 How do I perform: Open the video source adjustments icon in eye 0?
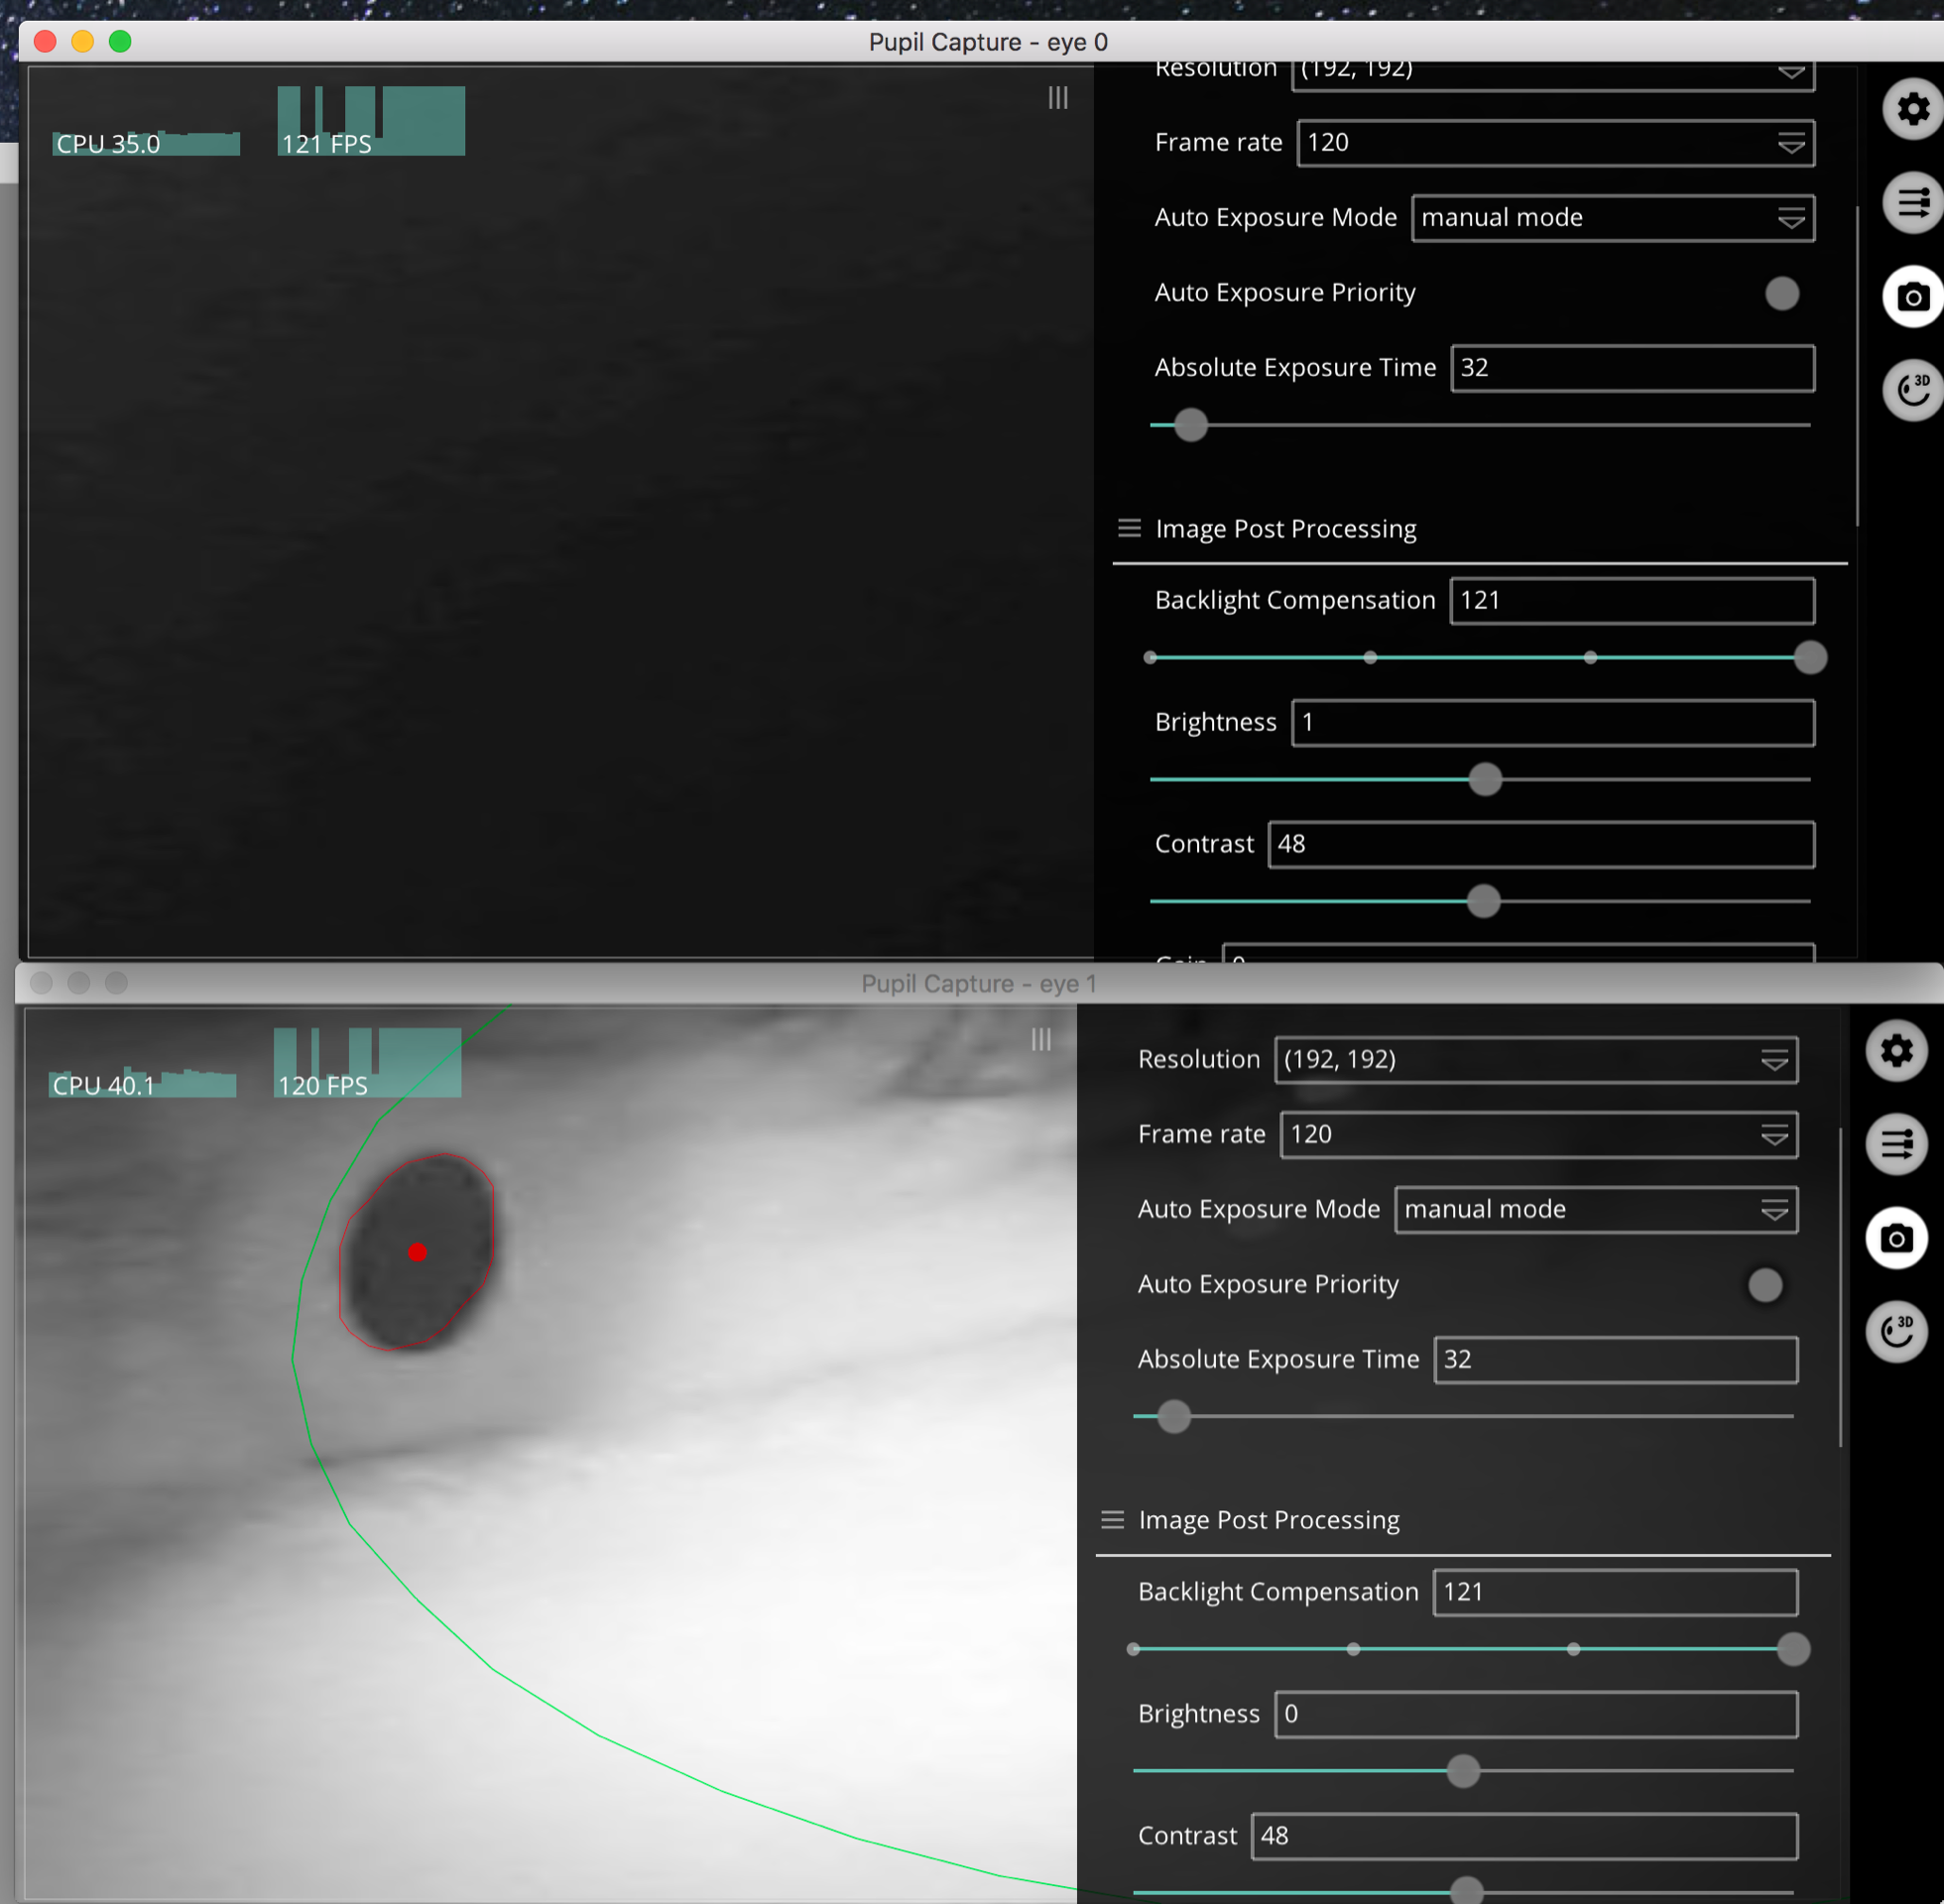pyautogui.click(x=1912, y=202)
